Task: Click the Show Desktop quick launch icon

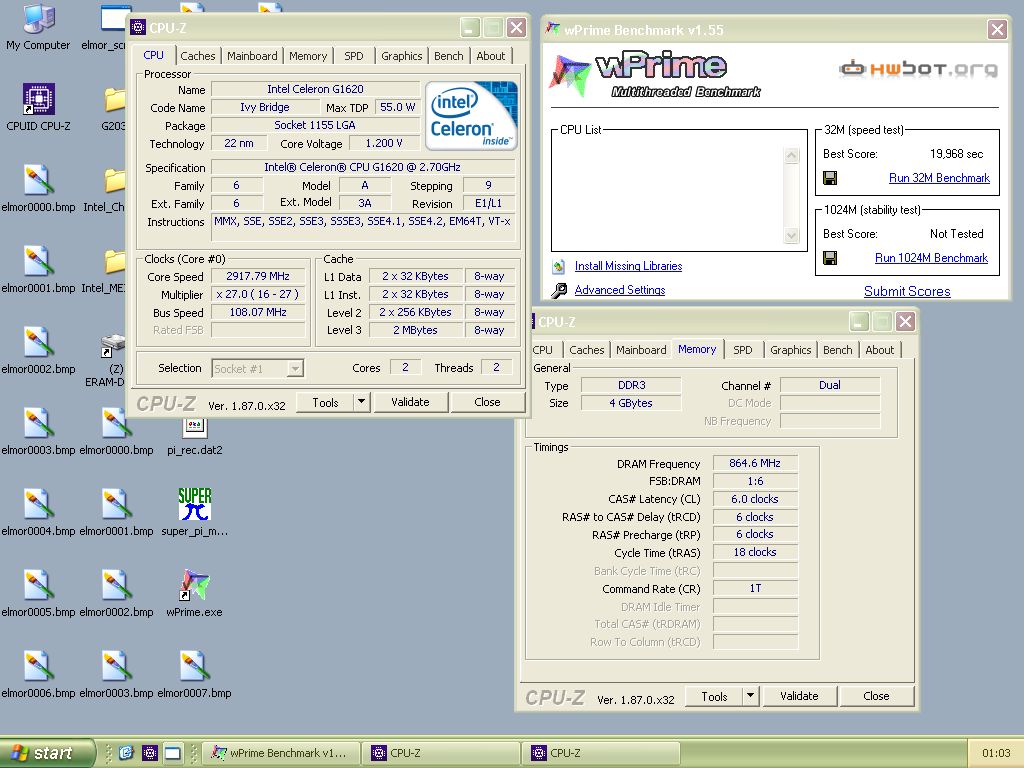Action: 172,753
